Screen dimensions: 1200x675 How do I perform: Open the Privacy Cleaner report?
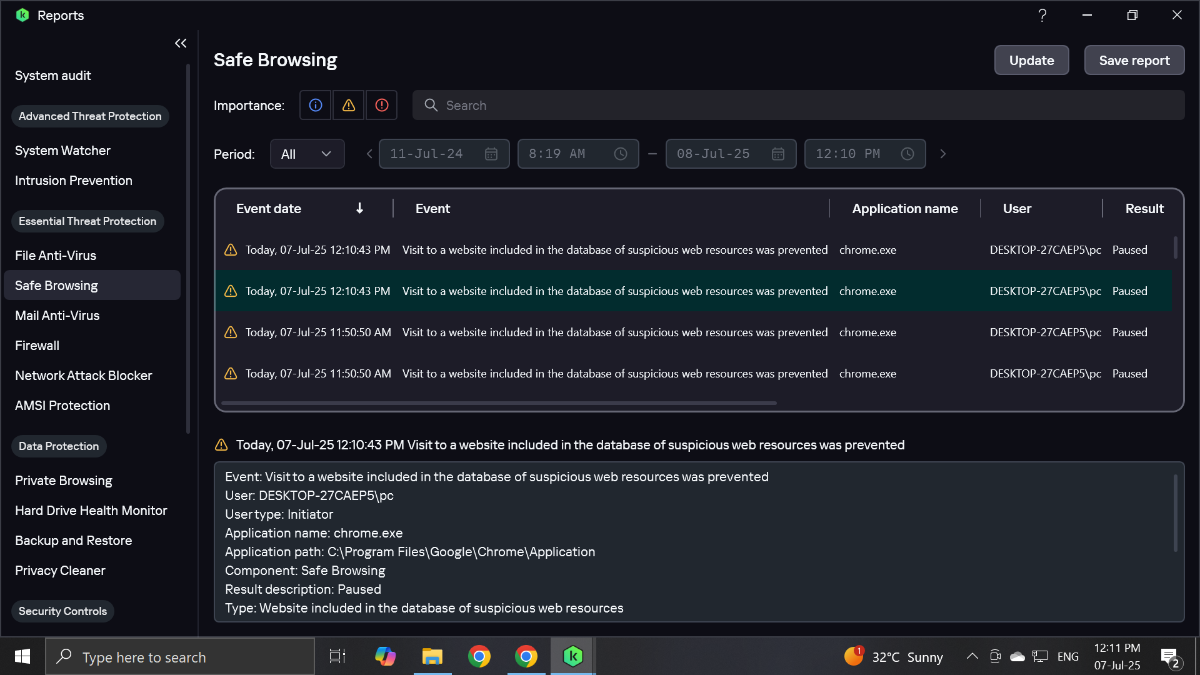point(60,570)
